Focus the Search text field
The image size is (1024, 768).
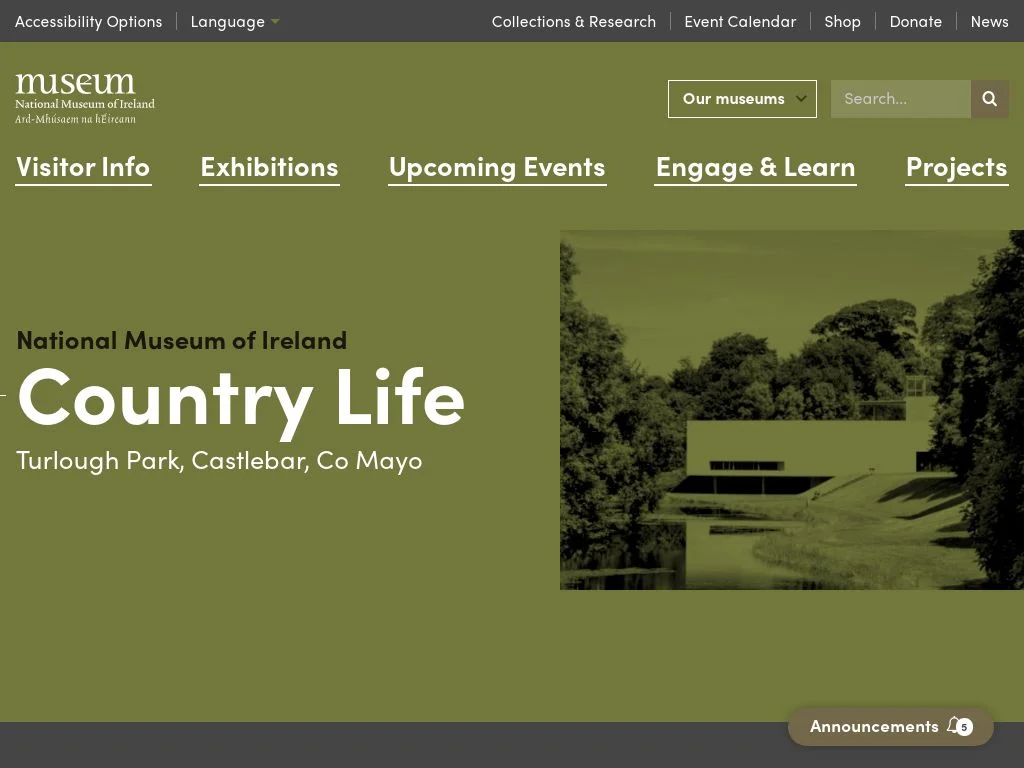click(x=901, y=99)
